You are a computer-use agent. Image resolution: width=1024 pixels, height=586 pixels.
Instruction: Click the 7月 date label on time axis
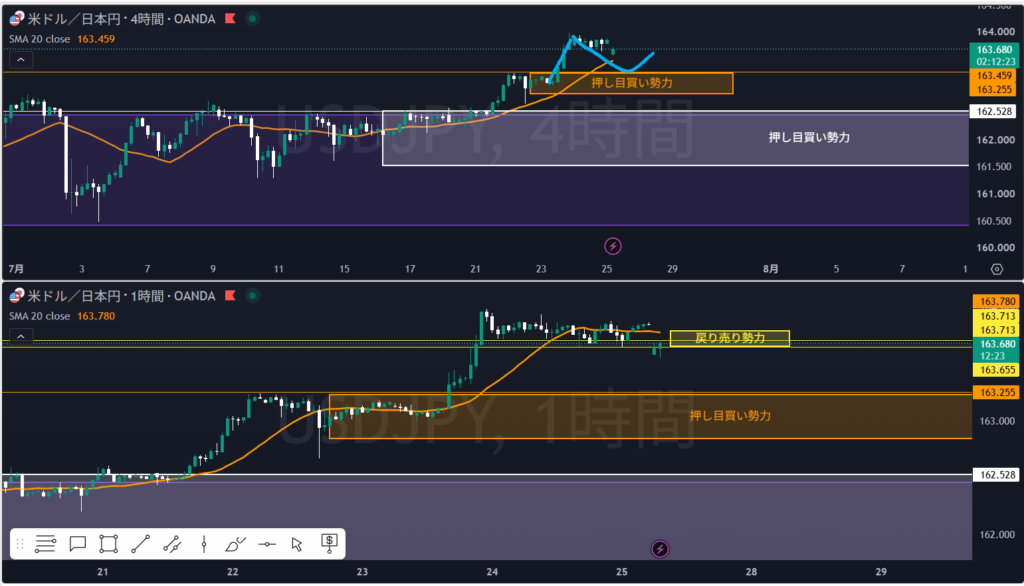pos(16,269)
